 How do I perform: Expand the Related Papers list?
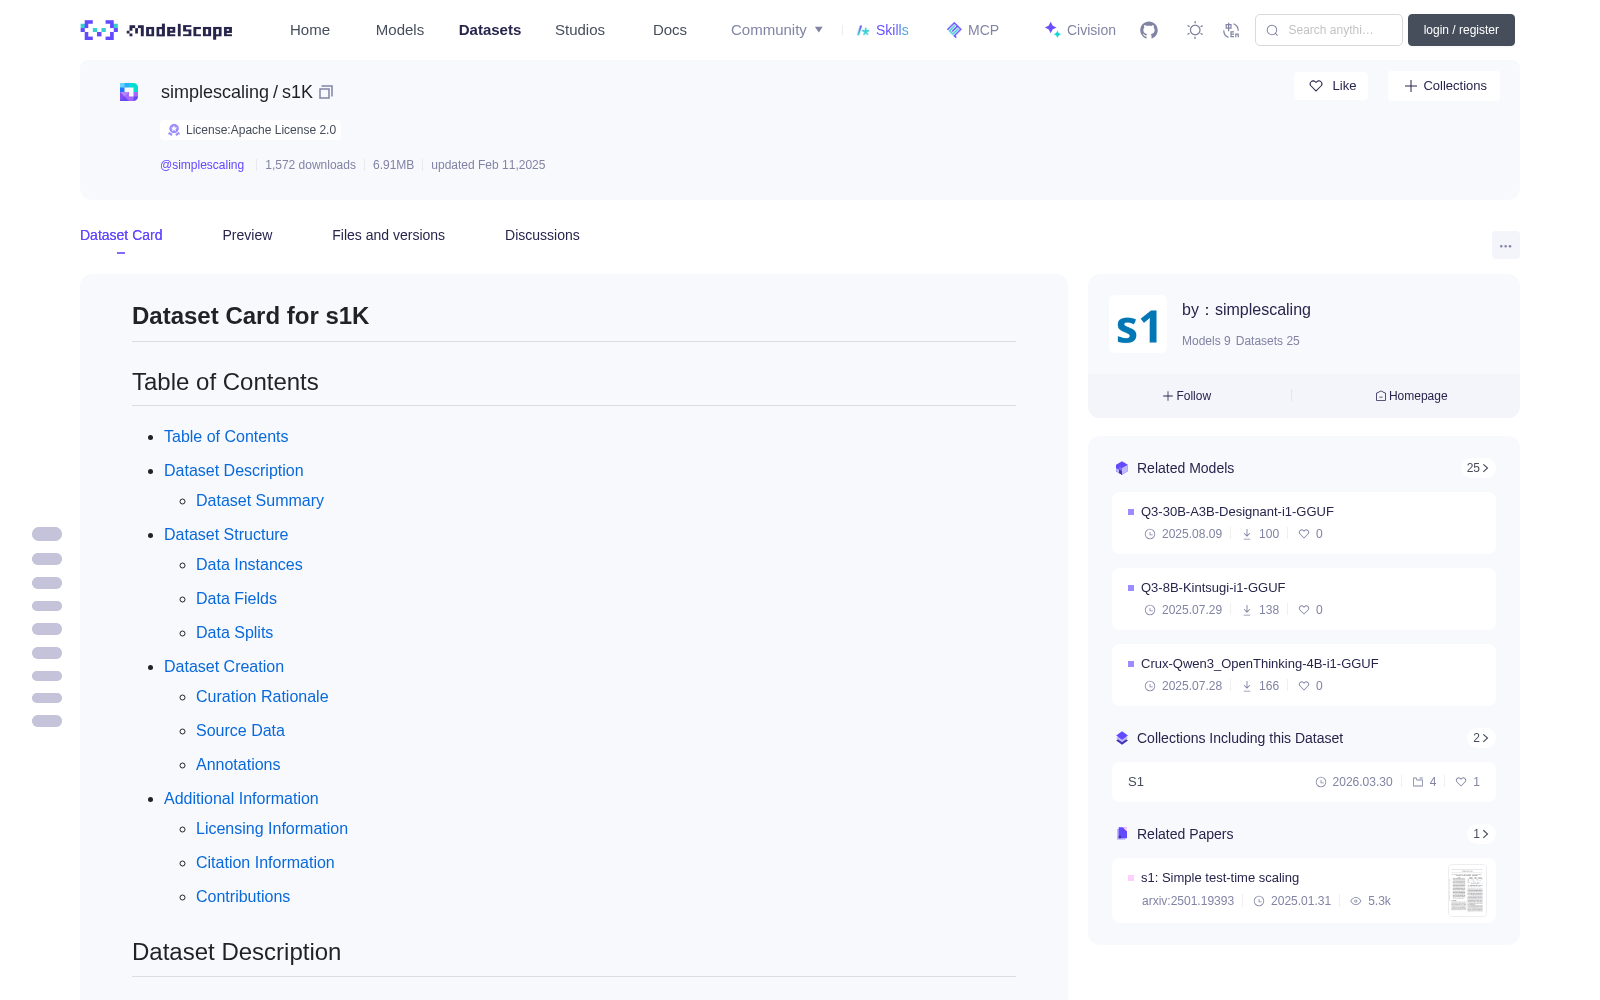1481,834
